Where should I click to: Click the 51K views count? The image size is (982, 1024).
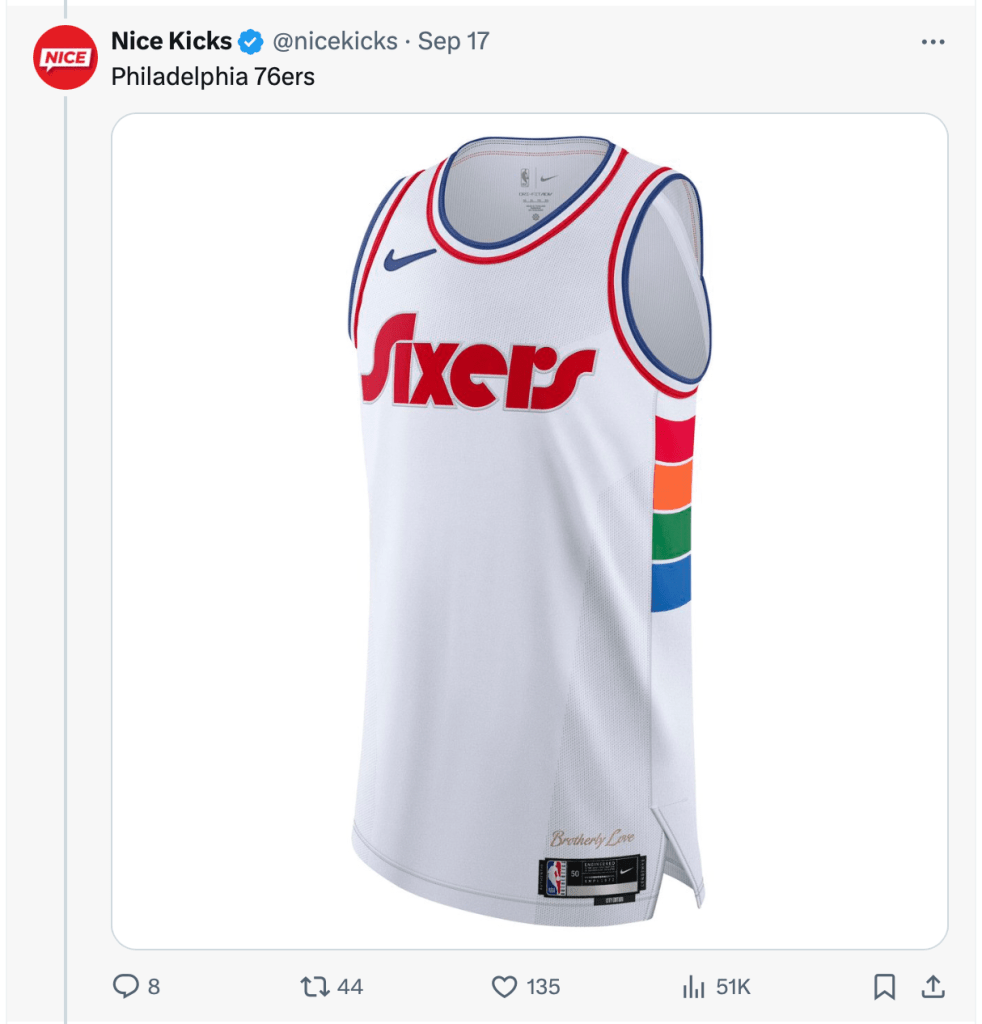point(733,986)
